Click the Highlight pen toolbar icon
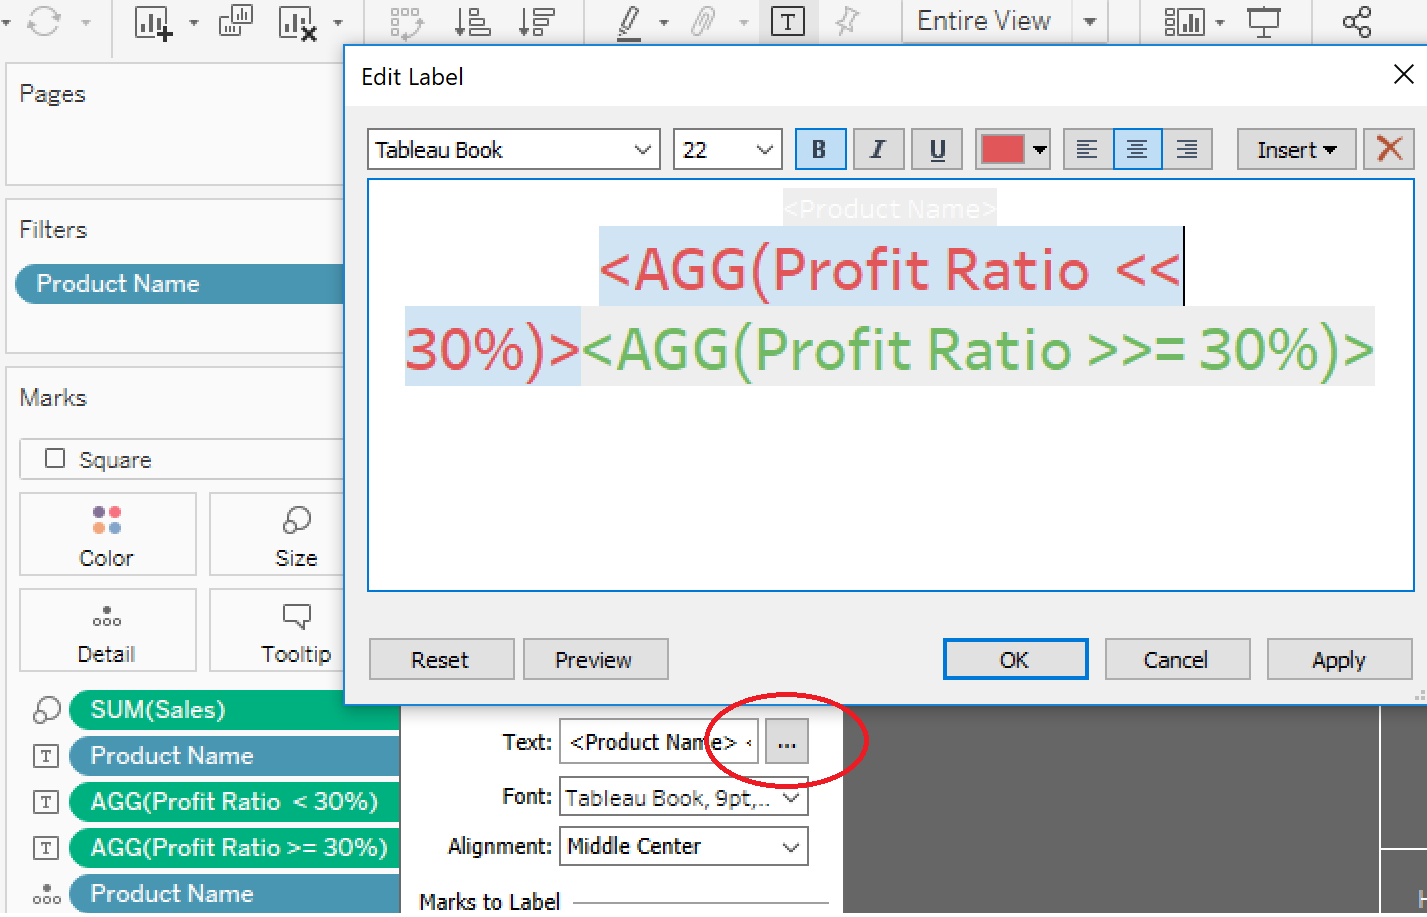Viewport: 1427px width, 917px height. point(629,22)
